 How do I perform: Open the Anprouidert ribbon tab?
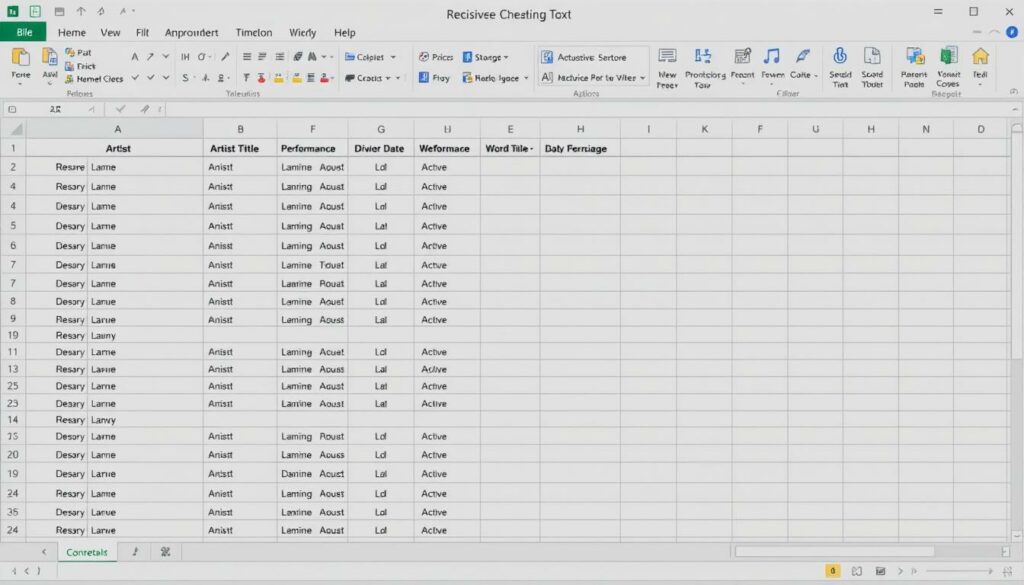click(x=191, y=33)
